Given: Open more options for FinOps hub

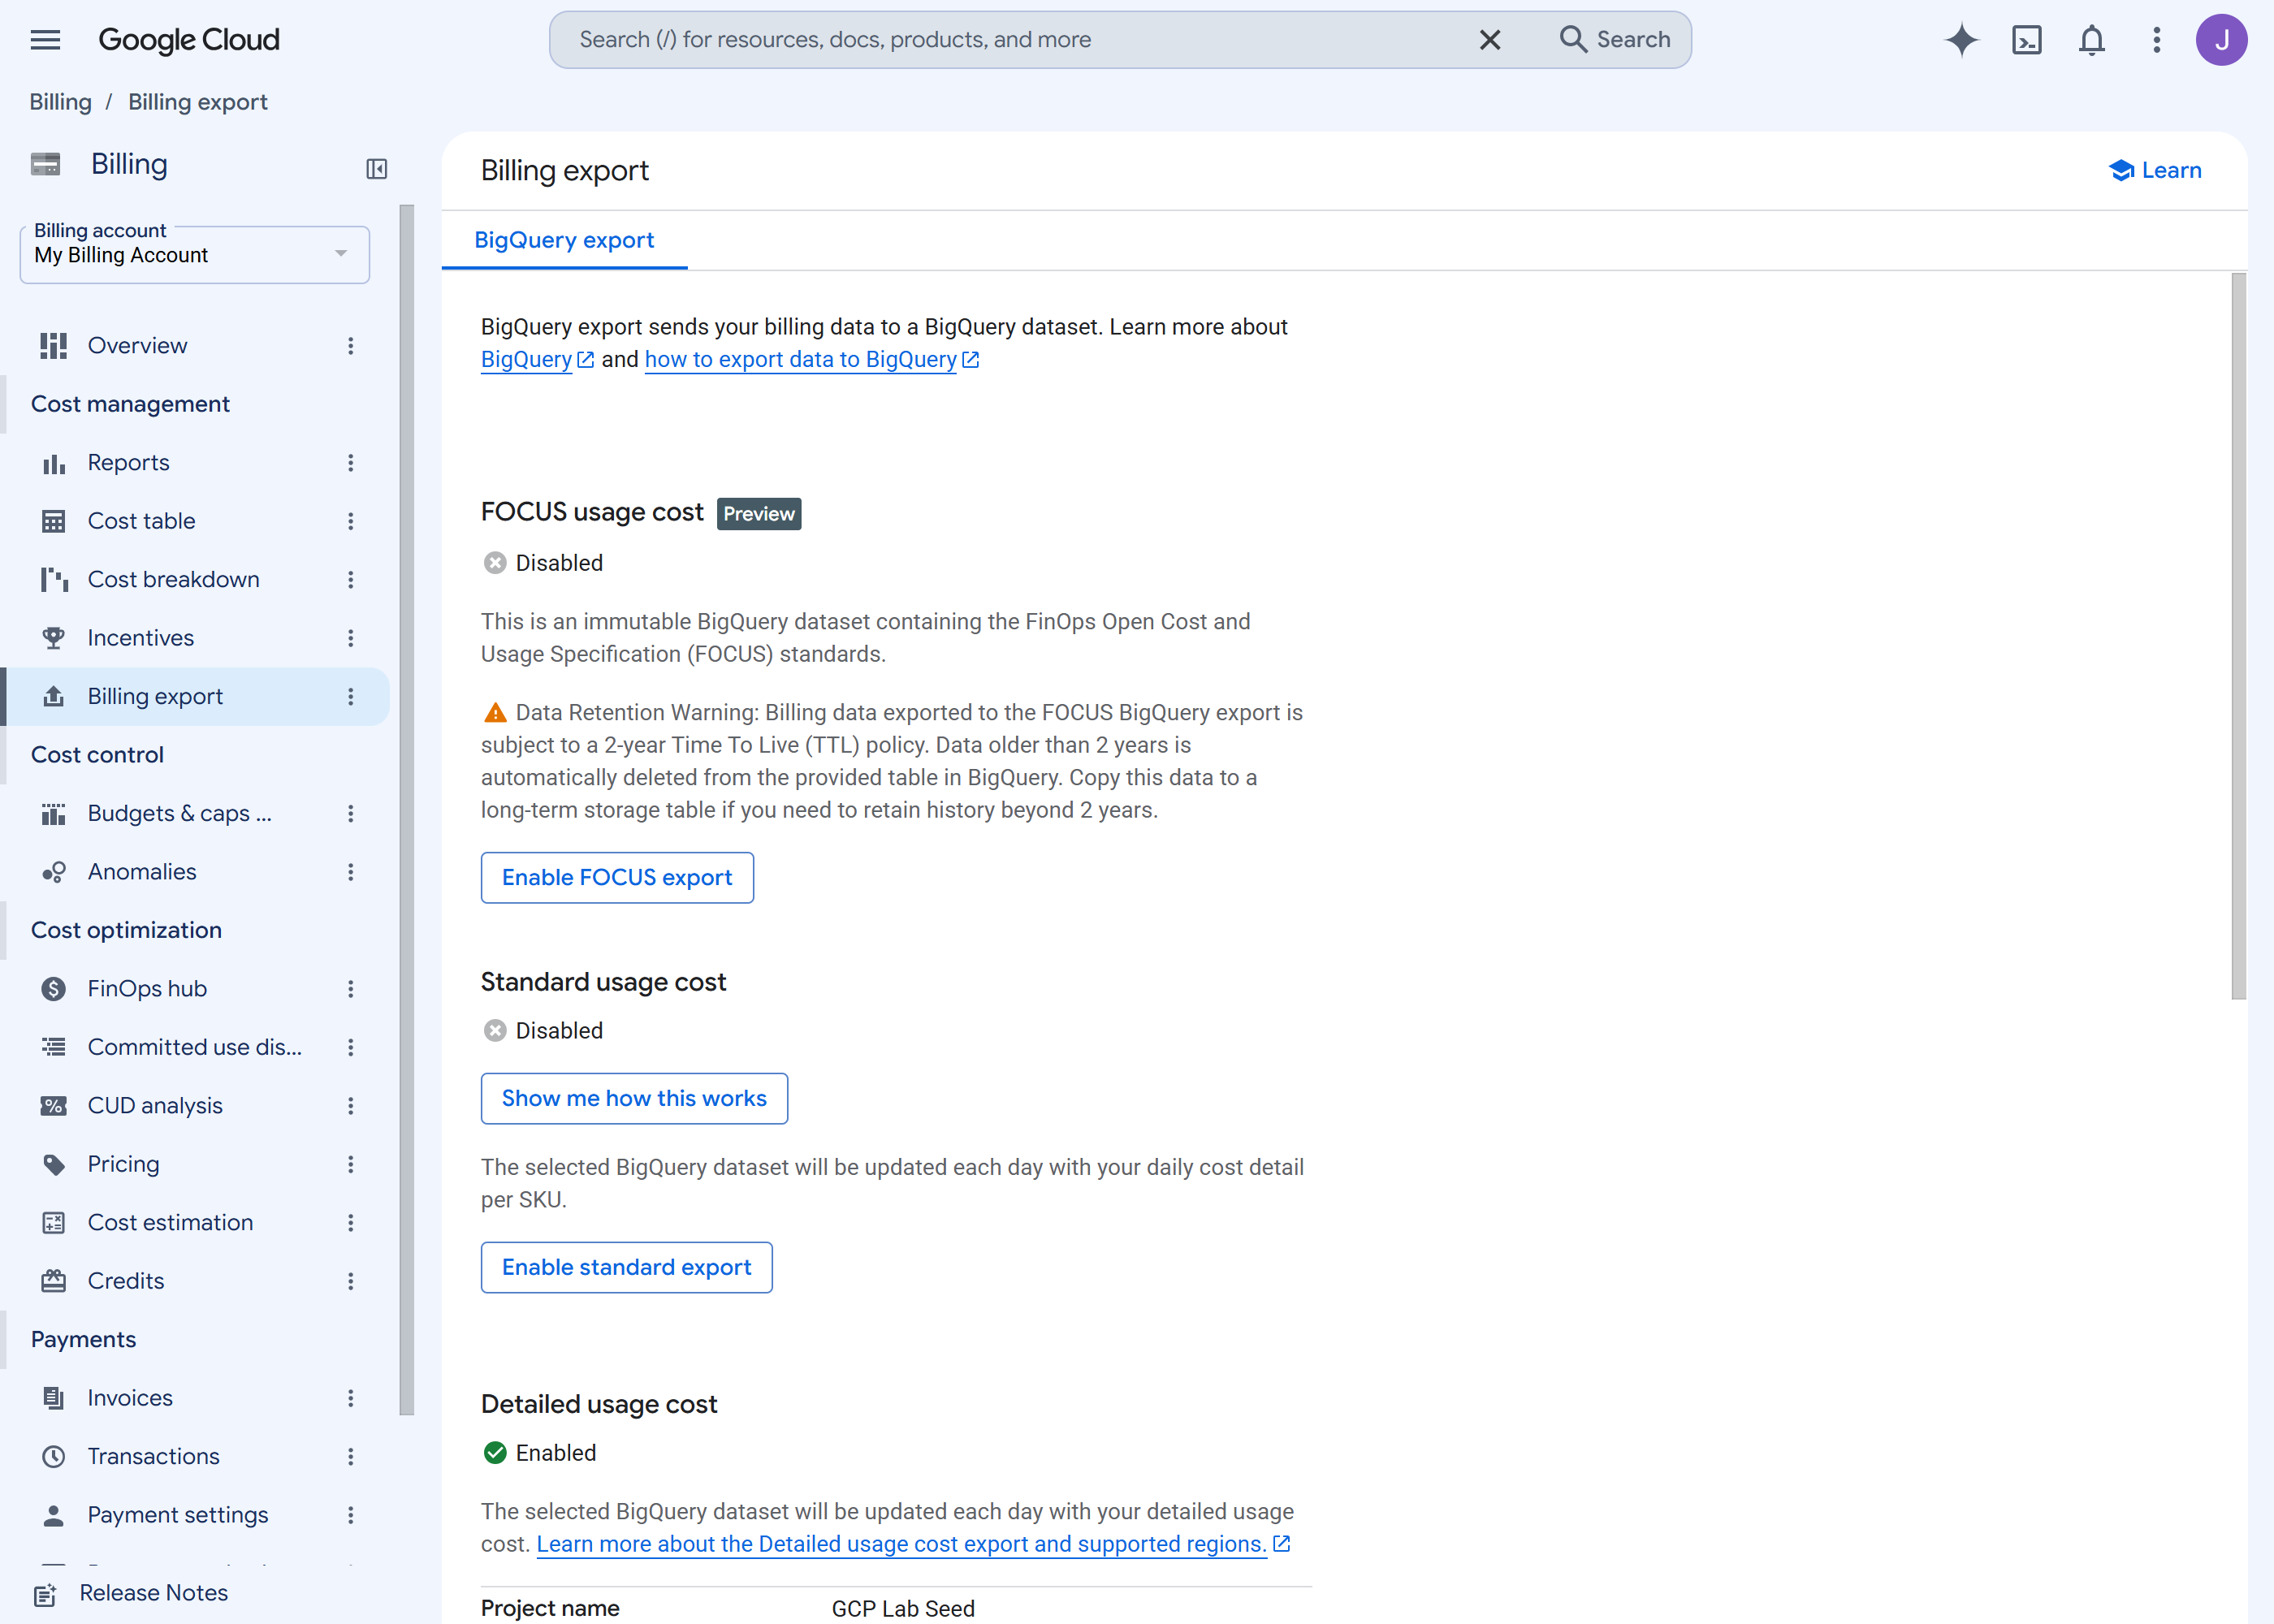Looking at the screenshot, I should coord(350,989).
